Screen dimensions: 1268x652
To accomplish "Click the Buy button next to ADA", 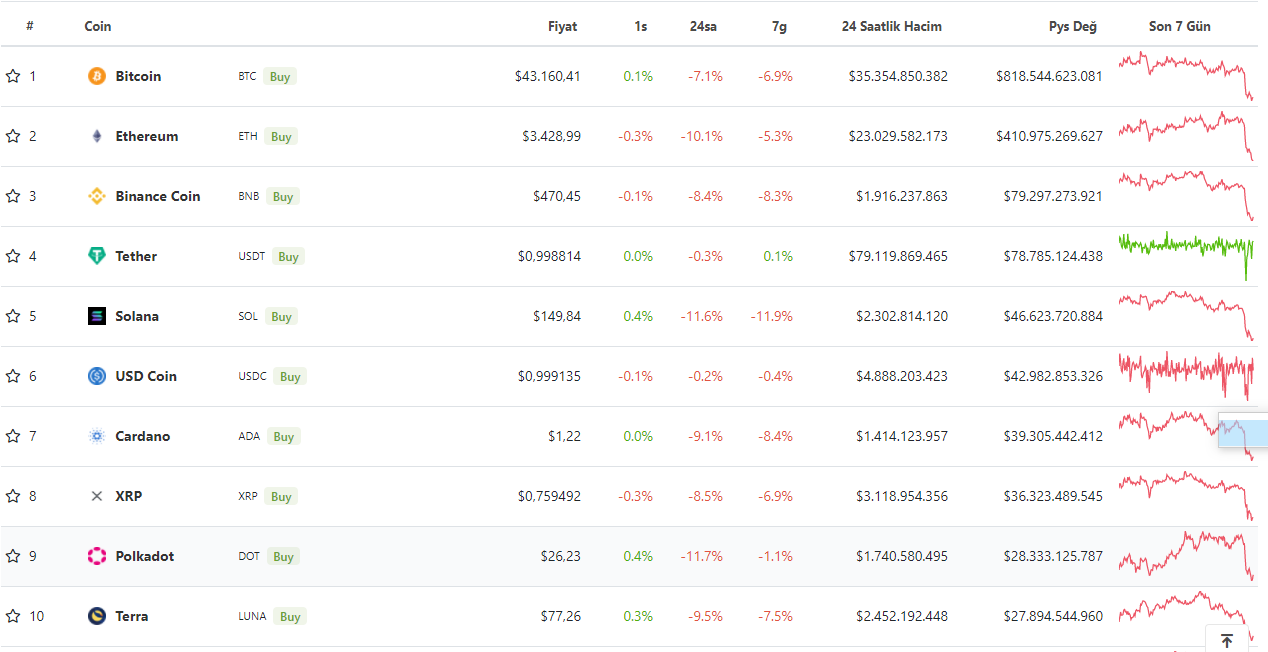I will pyautogui.click(x=284, y=436).
